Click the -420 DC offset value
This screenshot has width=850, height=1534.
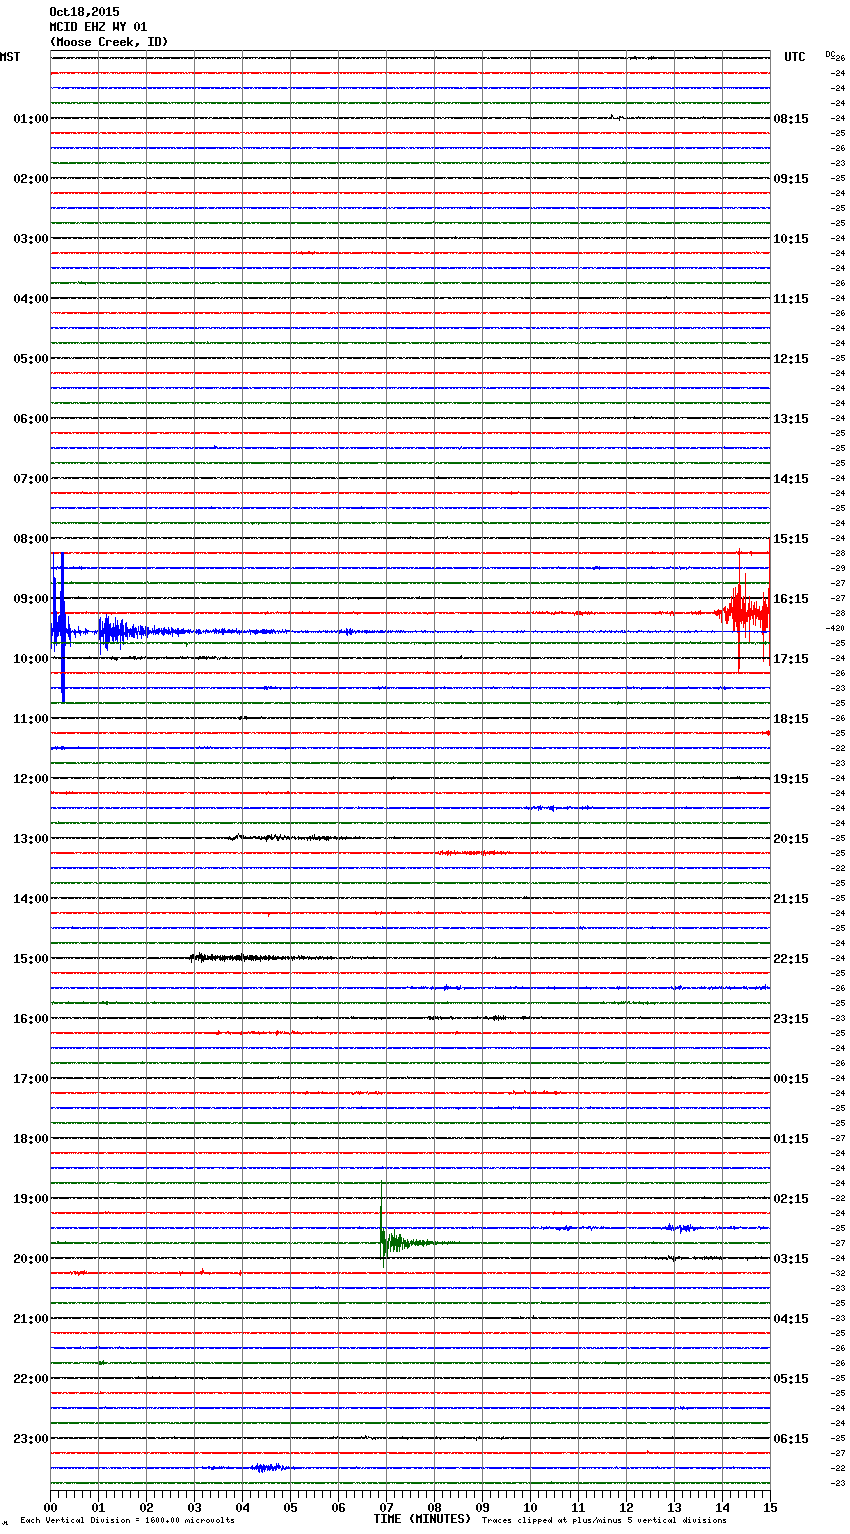[x=836, y=628]
